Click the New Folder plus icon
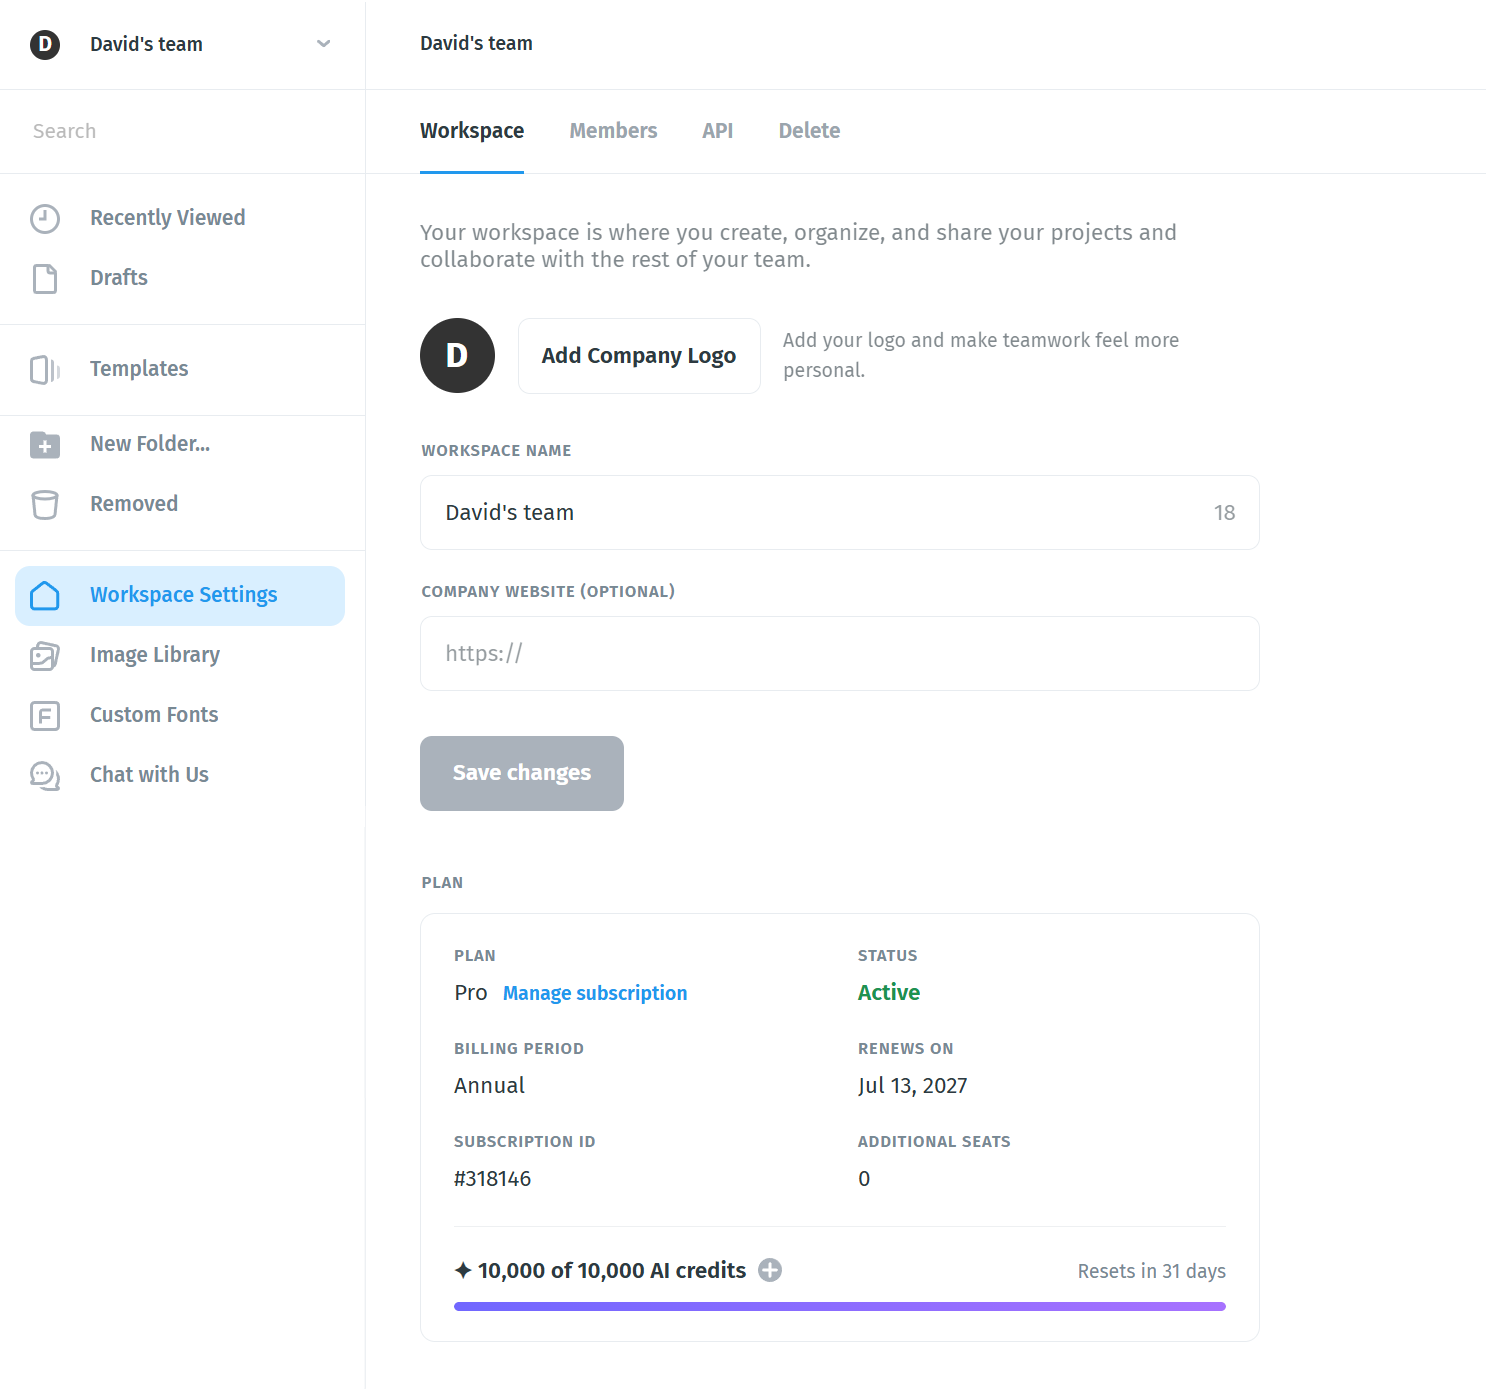The height and width of the screenshot is (1389, 1486). click(x=45, y=444)
